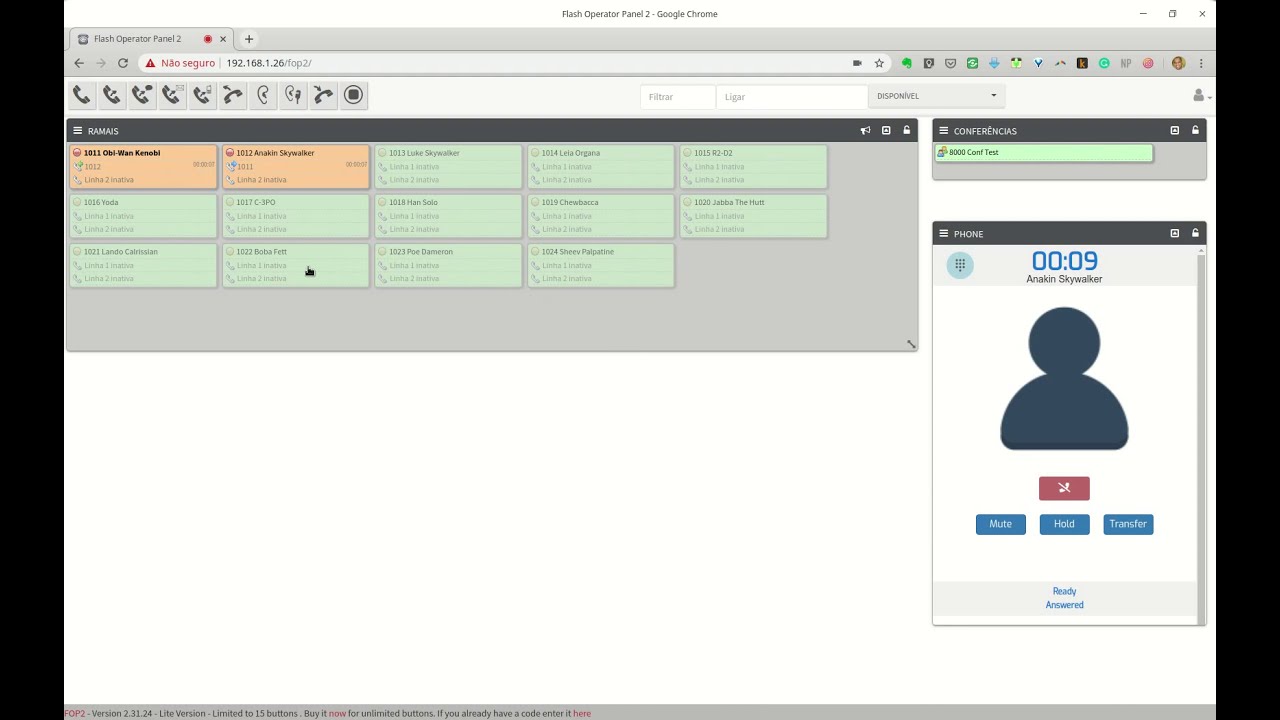Click the Listen ear icon
The height and width of the screenshot is (720, 1280).
[263, 95]
